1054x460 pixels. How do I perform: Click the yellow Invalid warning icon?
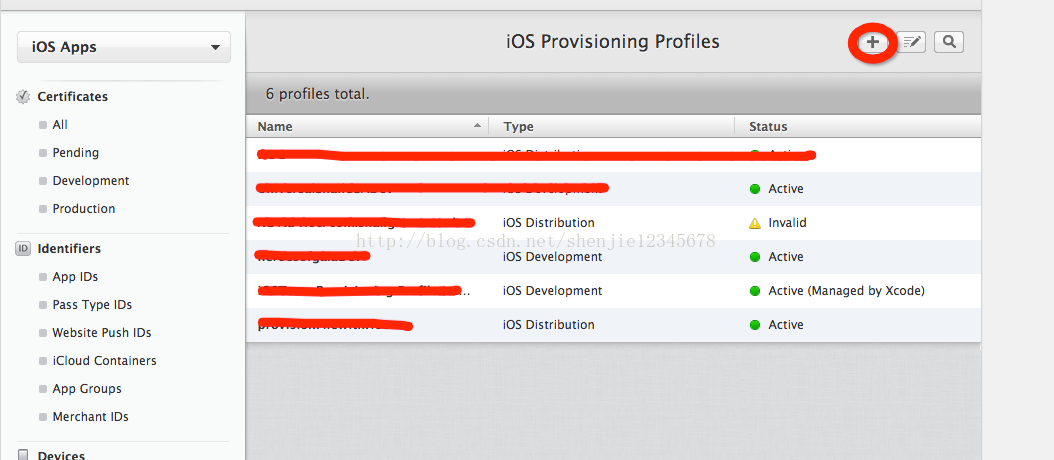[x=755, y=223]
